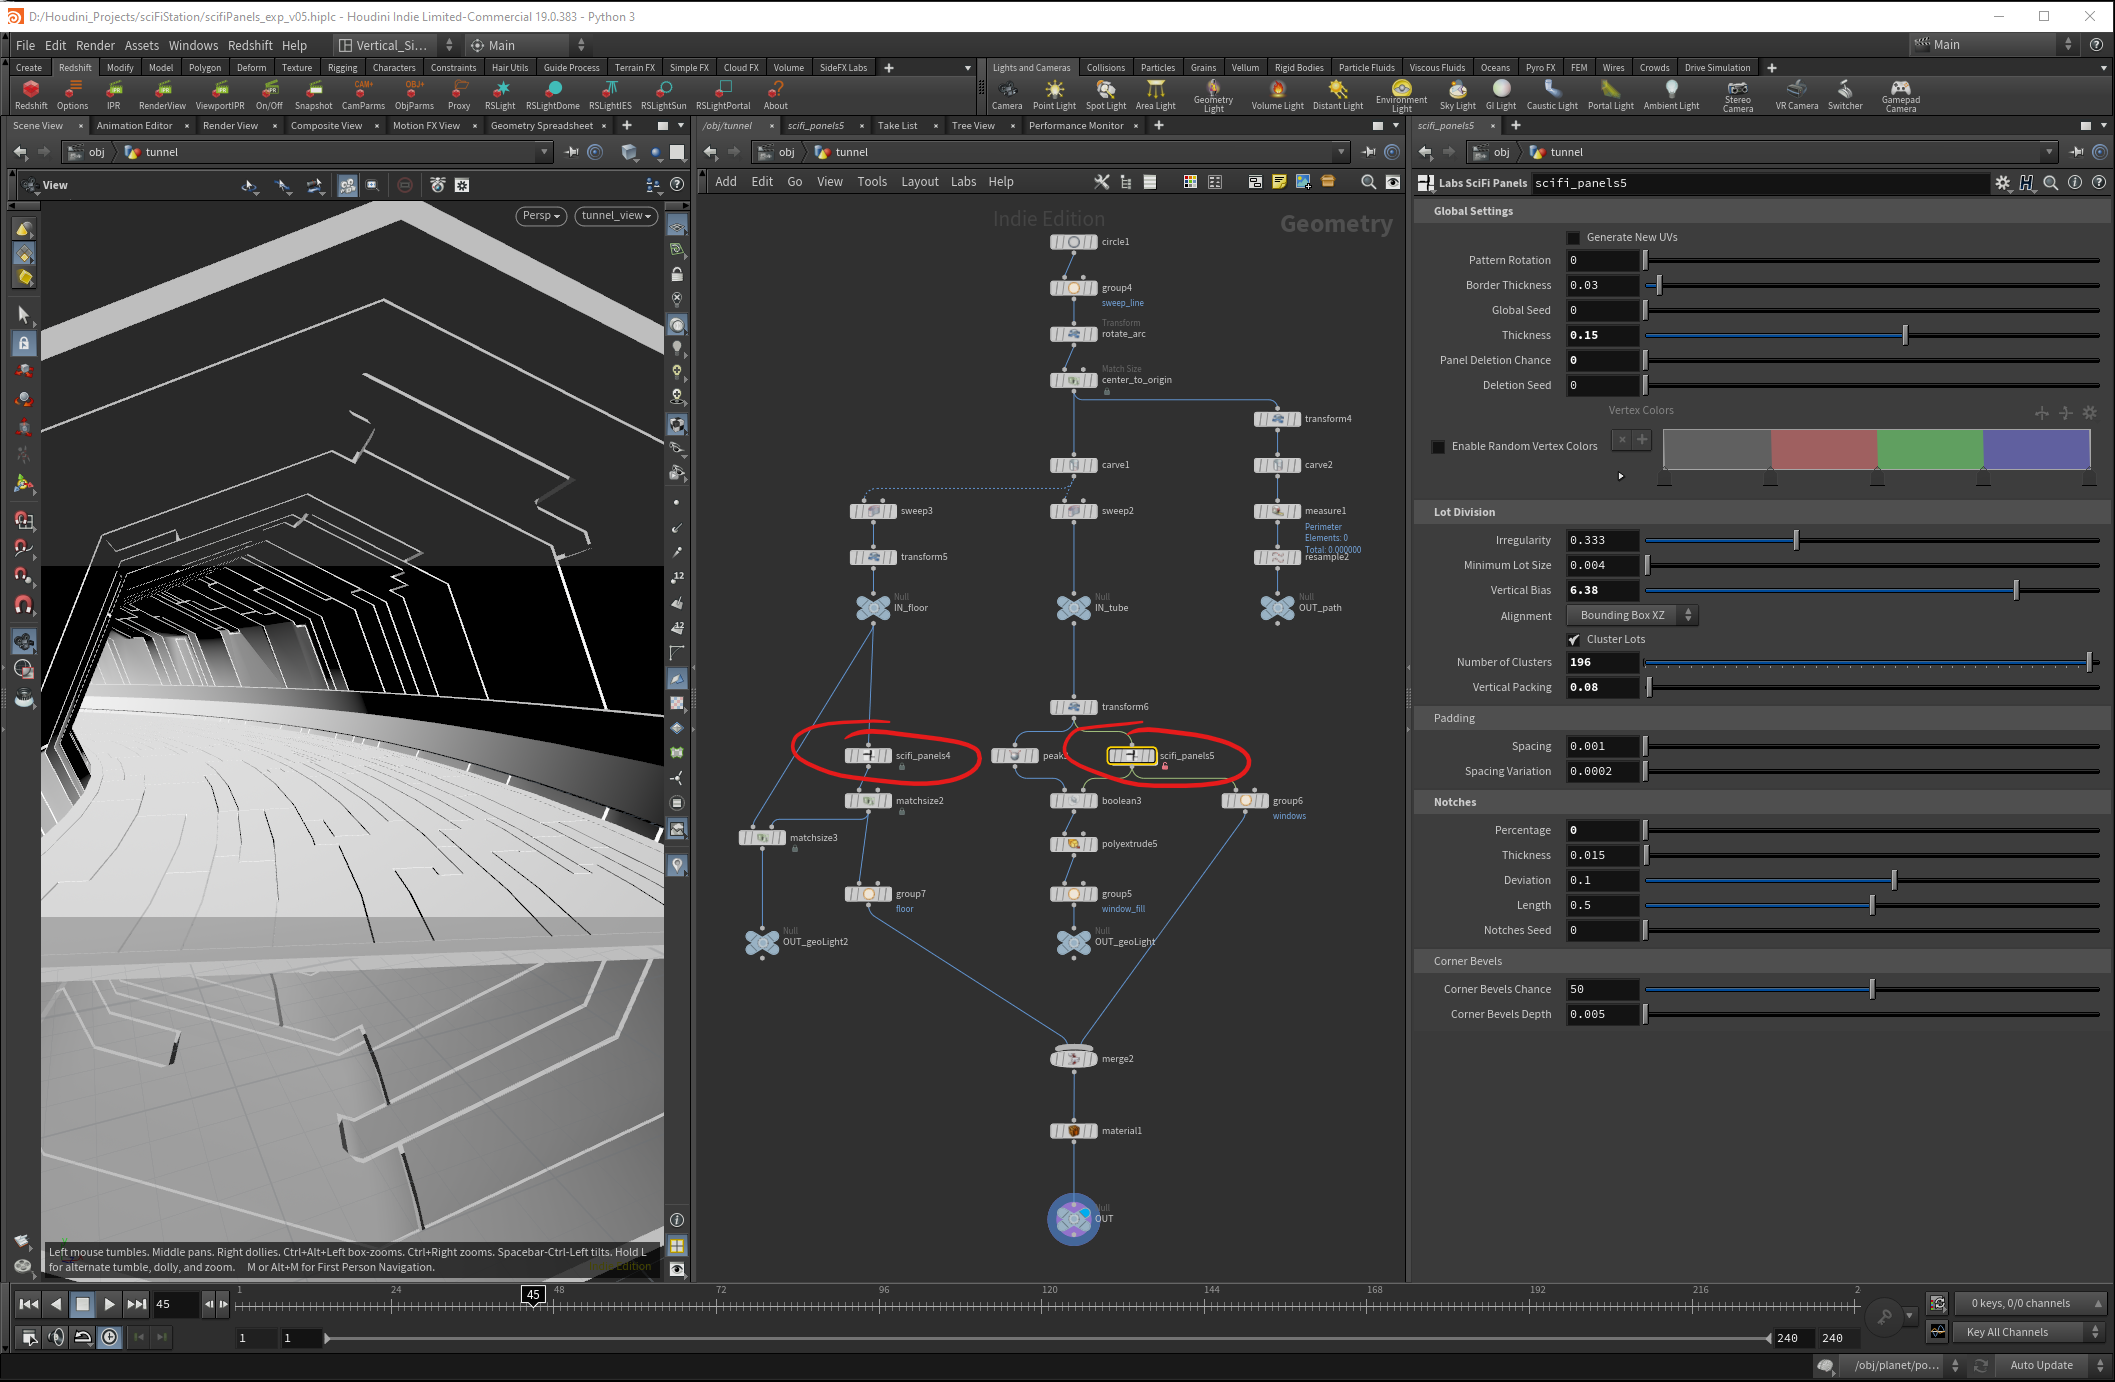This screenshot has width=2115, height=1382.
Task: Select the sweep2 node
Action: point(1073,511)
